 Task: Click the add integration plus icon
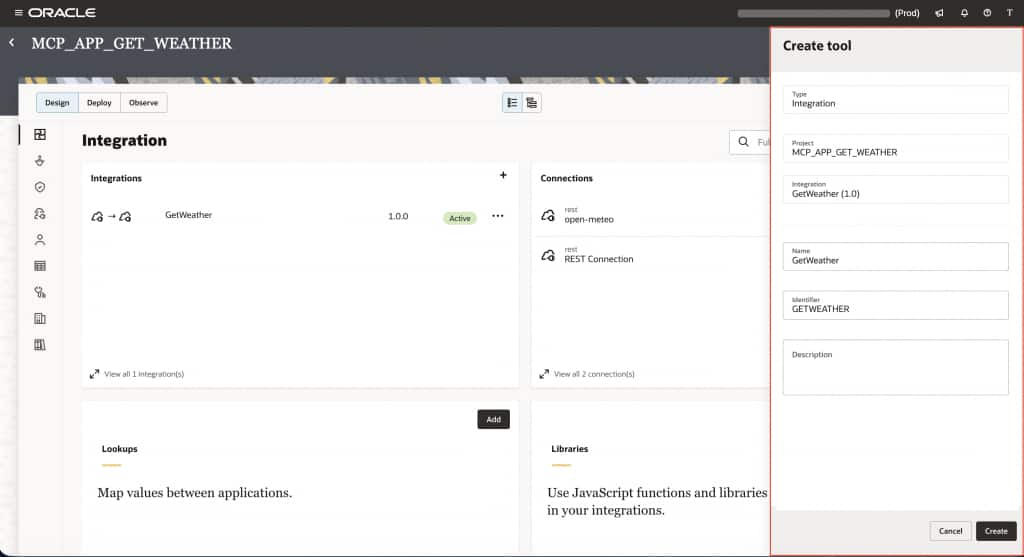click(x=503, y=175)
